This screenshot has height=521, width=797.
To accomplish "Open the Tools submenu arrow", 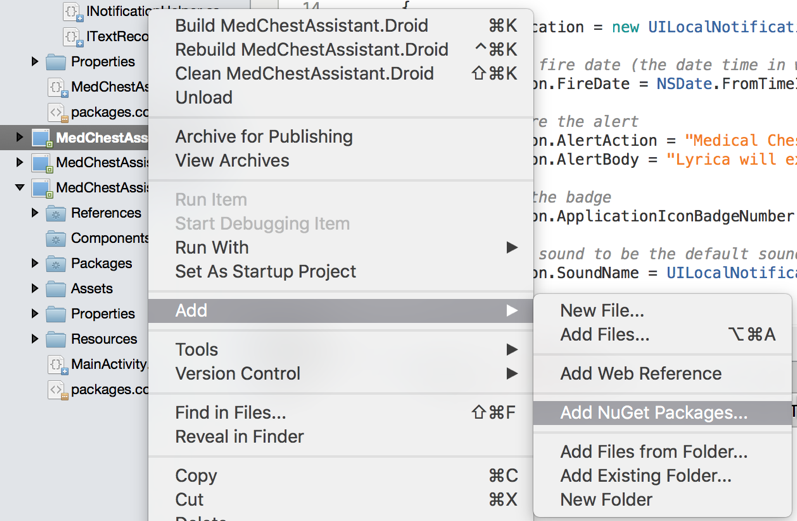I will 512,349.
